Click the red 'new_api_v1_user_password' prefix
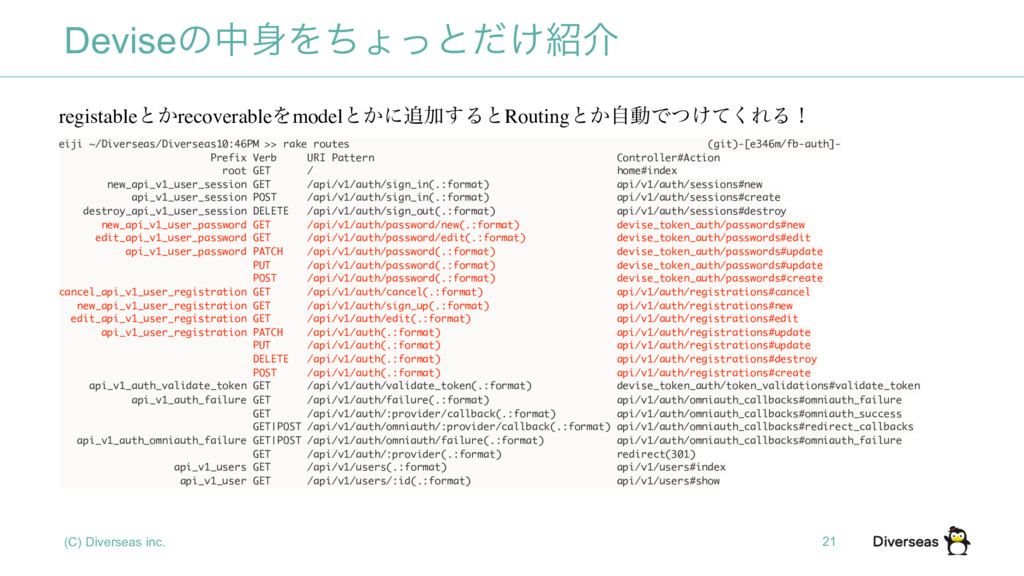The image size is (1024, 576). 174,225
